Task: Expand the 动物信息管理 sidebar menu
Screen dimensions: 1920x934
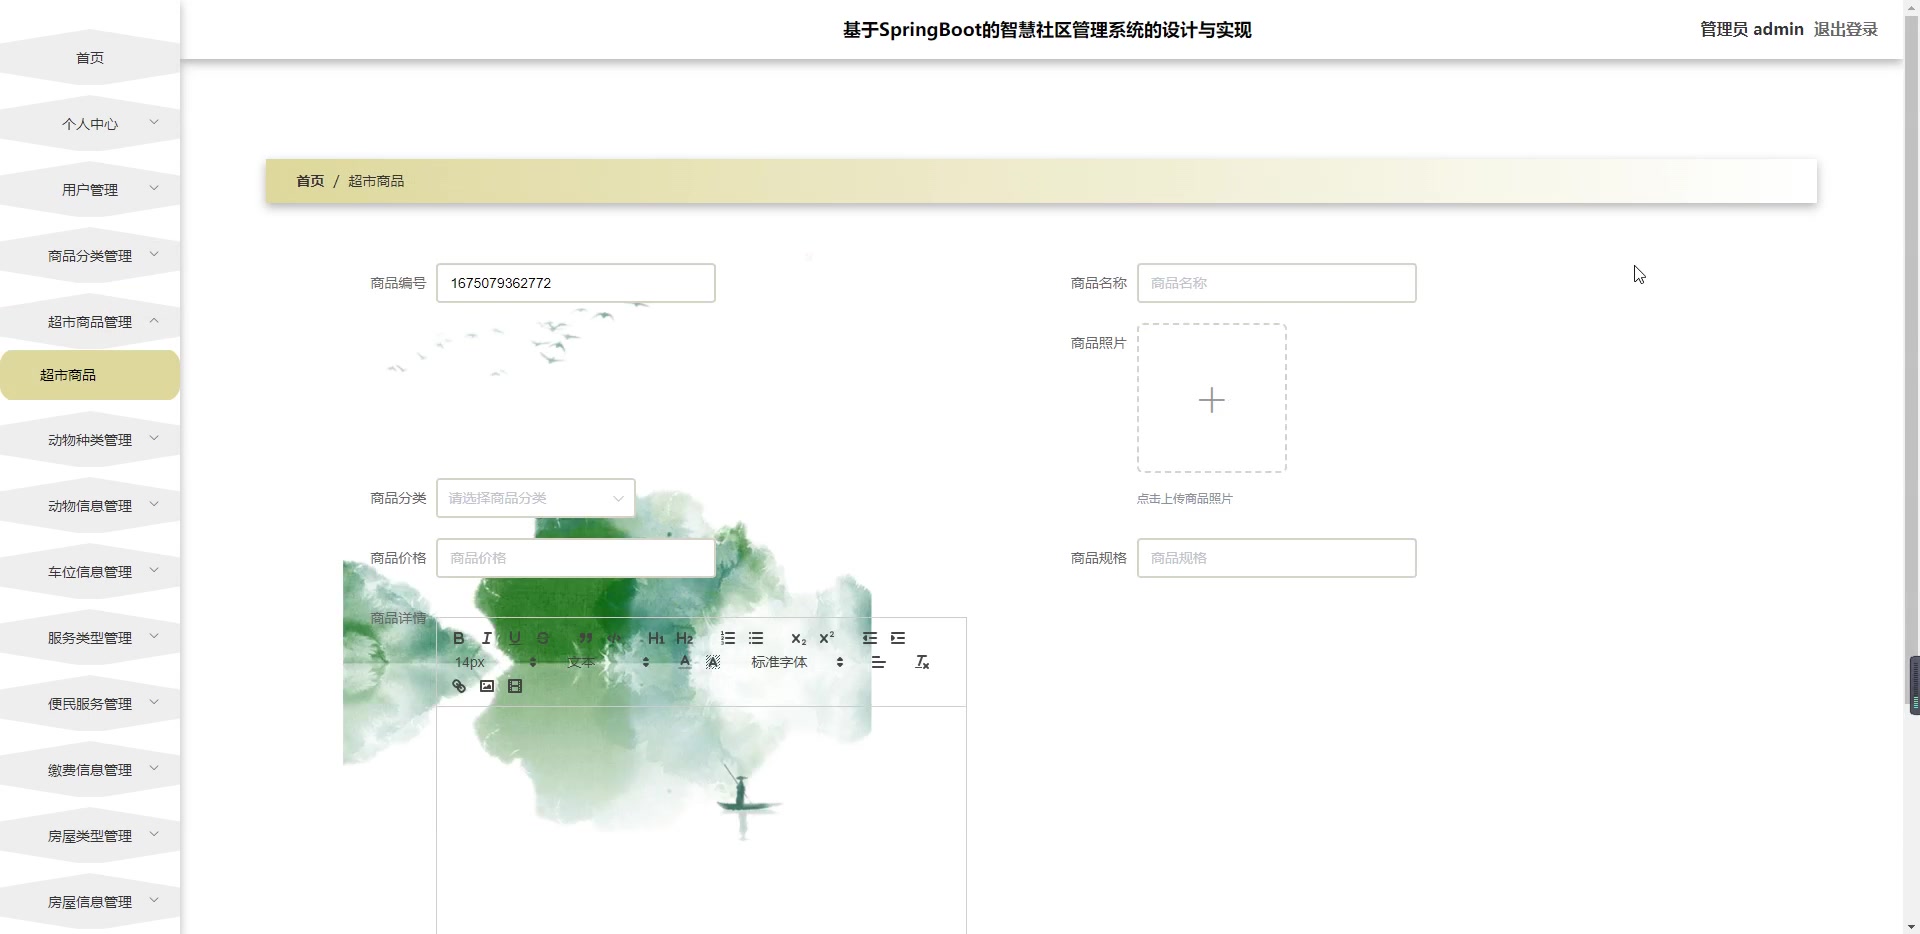Action: tap(90, 506)
